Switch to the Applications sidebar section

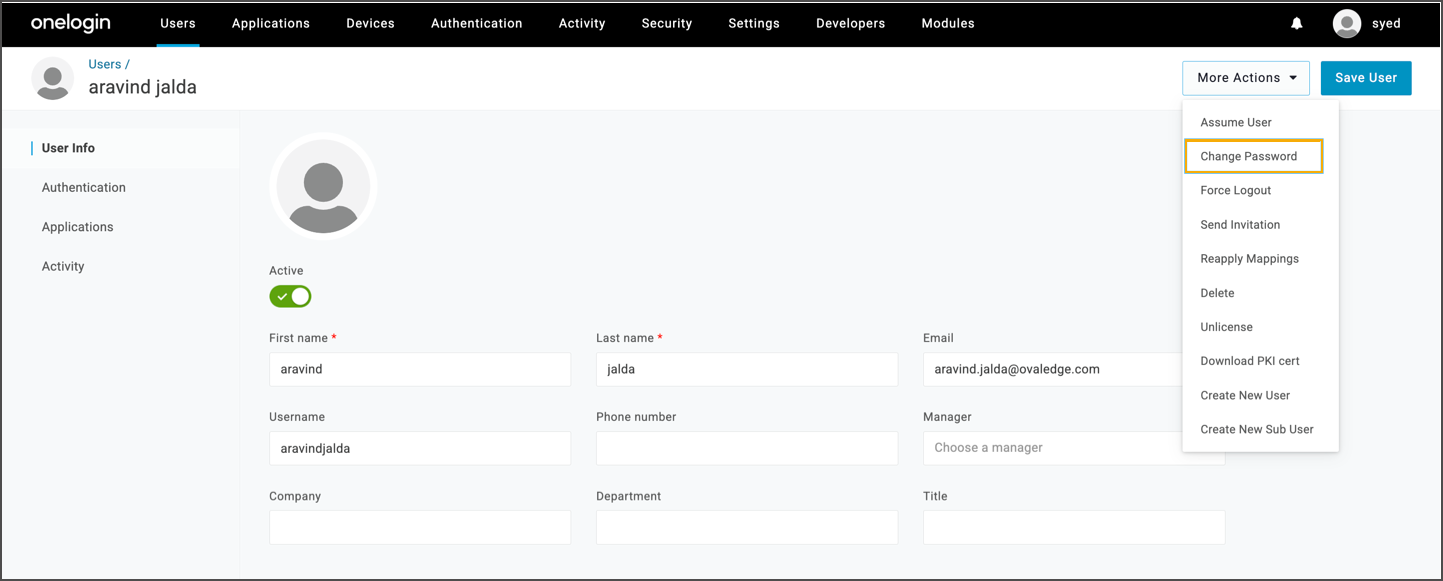(78, 227)
